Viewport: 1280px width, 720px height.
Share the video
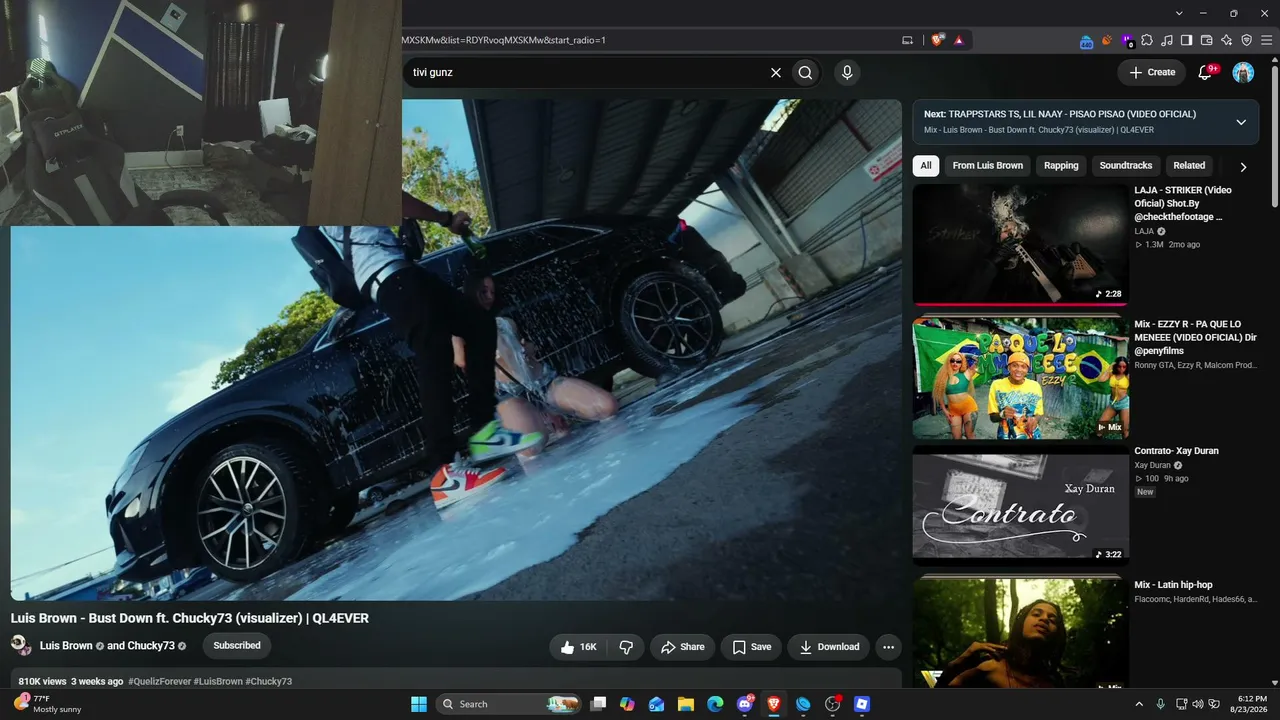tap(683, 647)
